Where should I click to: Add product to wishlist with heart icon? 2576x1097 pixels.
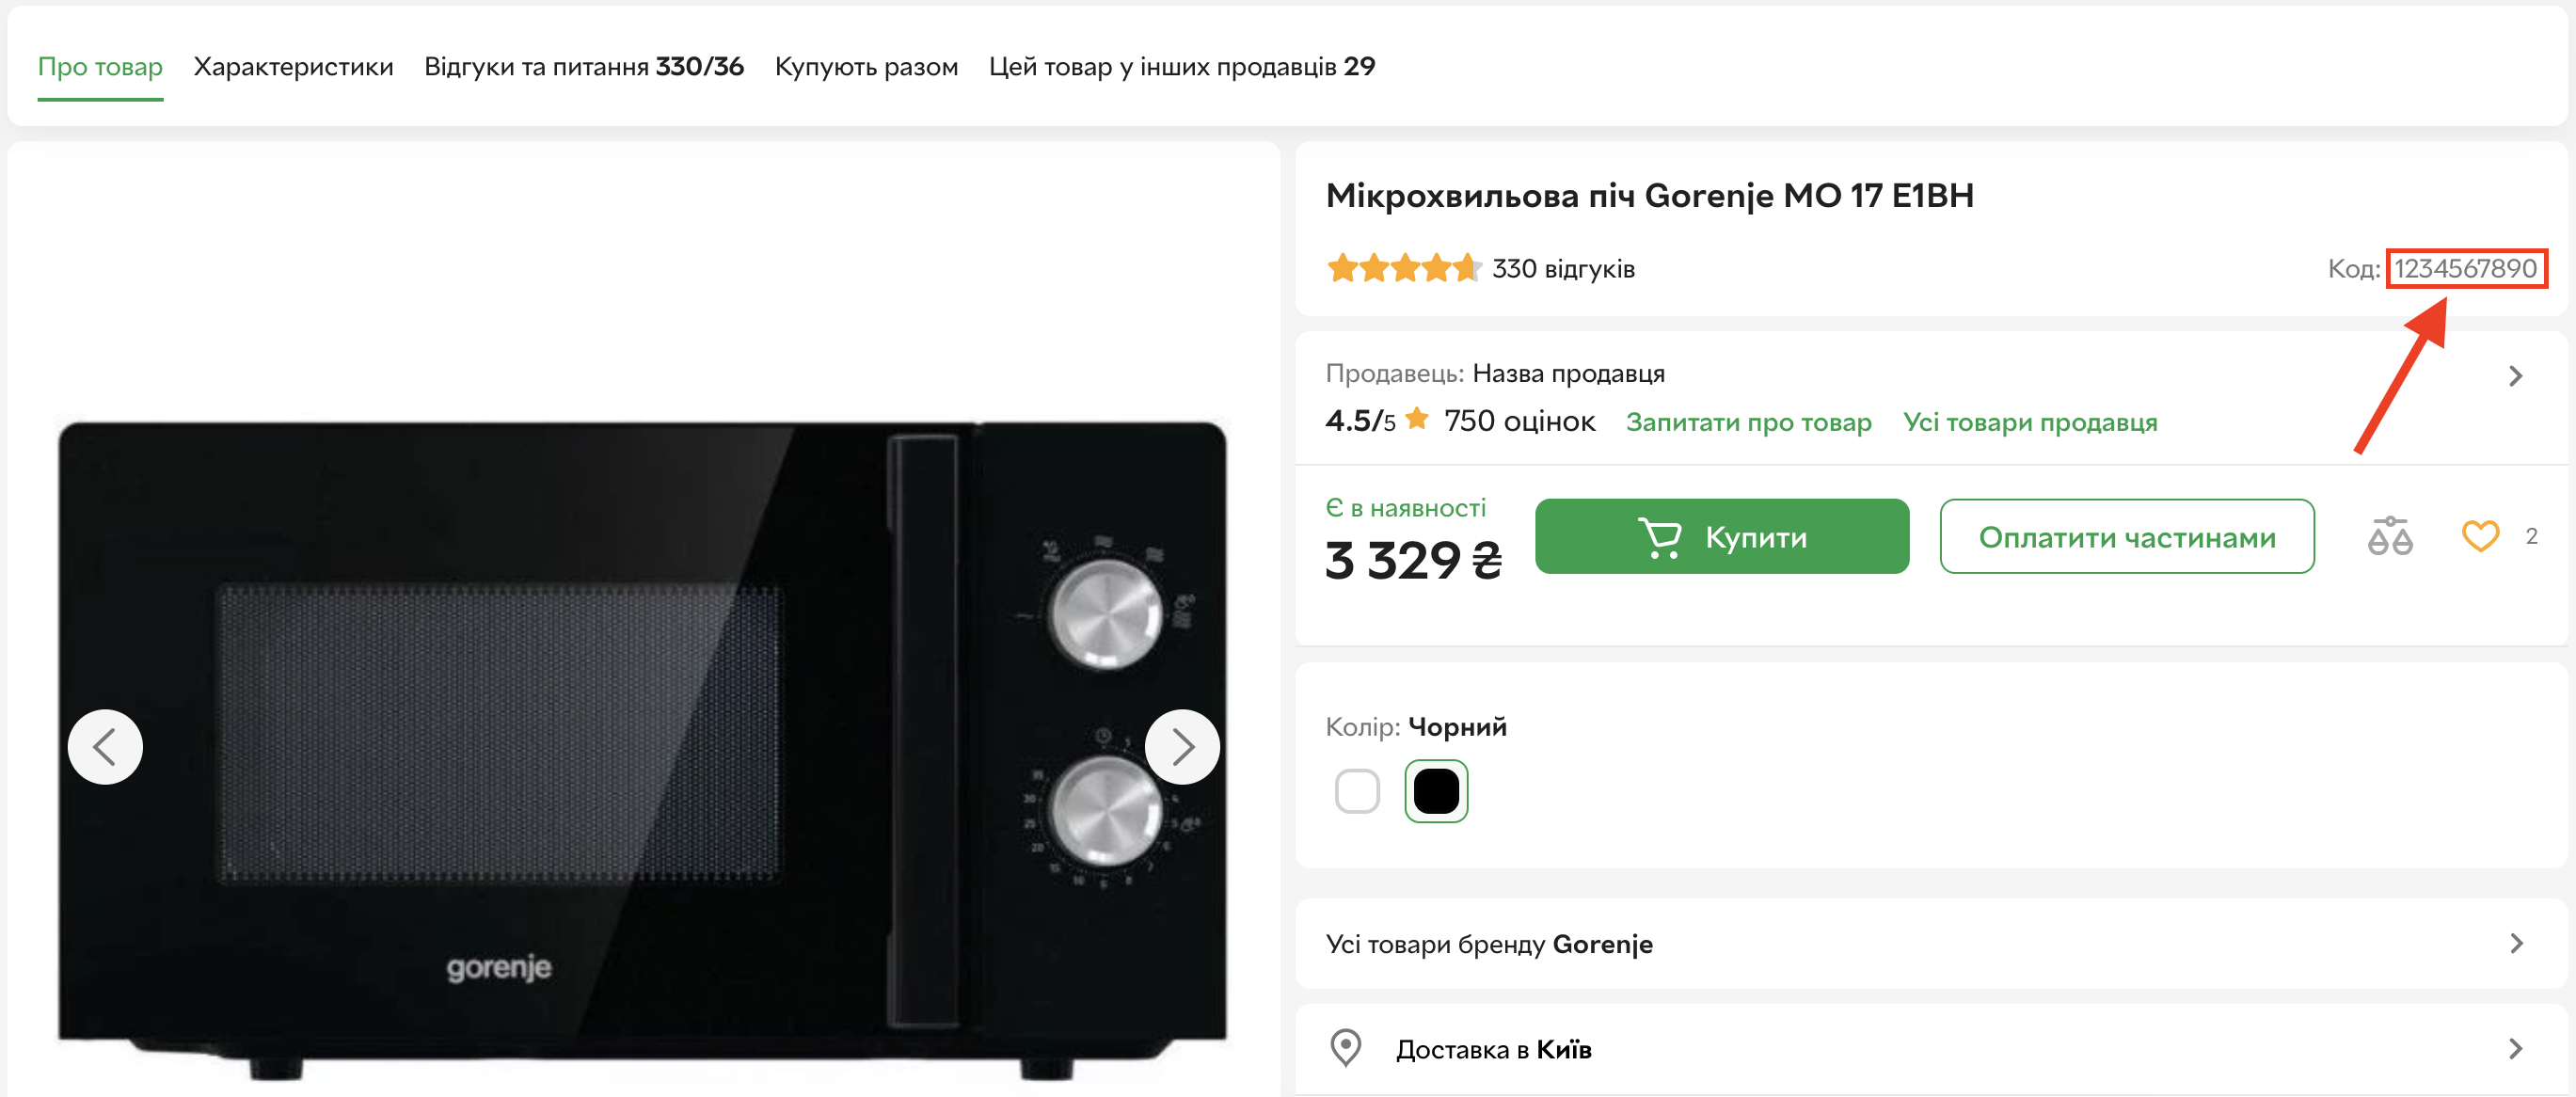tap(2479, 537)
